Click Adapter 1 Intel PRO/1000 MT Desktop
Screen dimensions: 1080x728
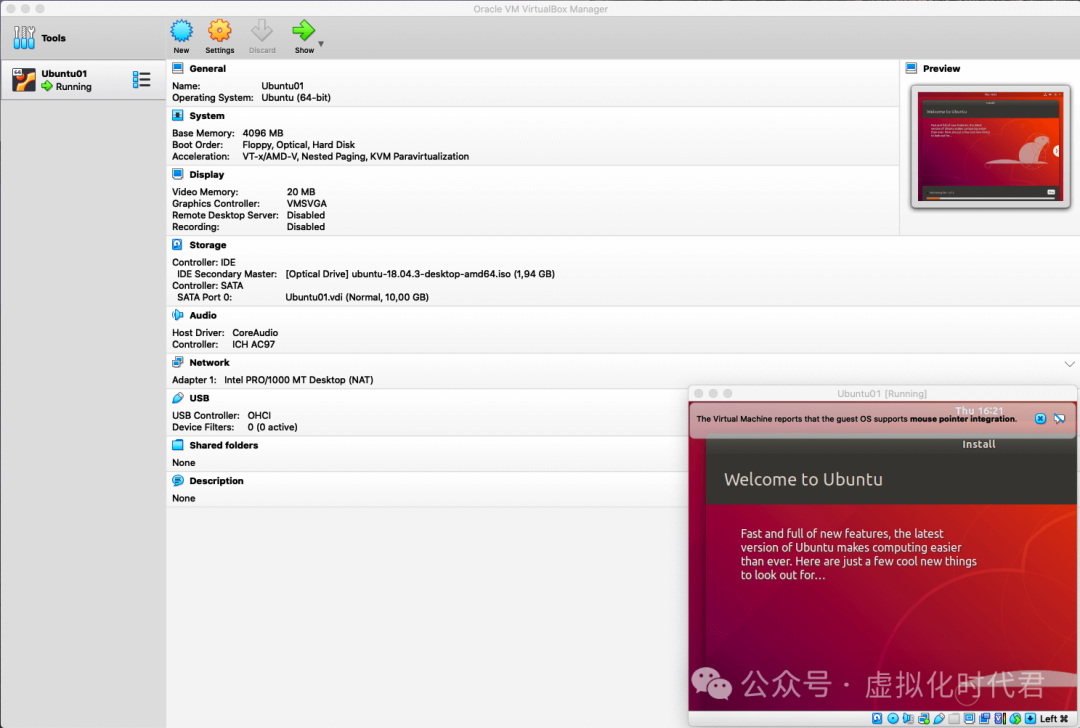(298, 380)
